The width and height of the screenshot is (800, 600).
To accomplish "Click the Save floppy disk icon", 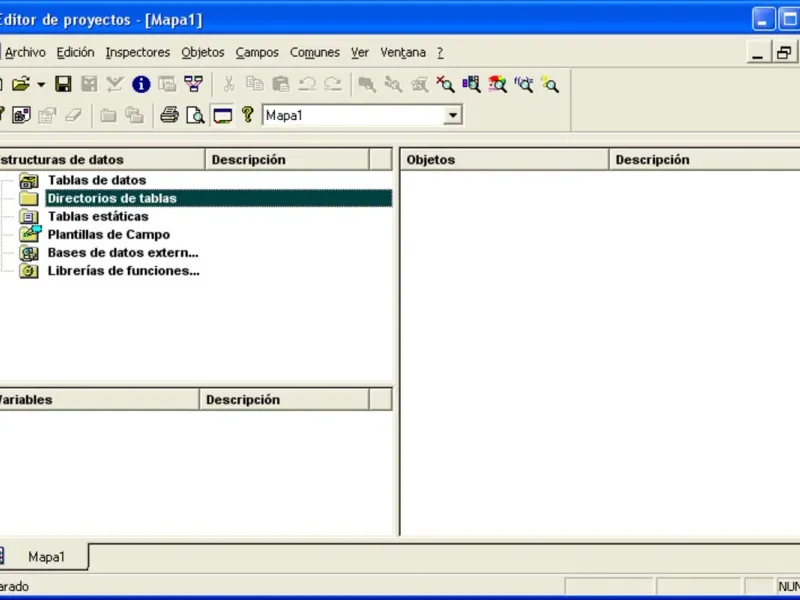I will click(x=63, y=84).
